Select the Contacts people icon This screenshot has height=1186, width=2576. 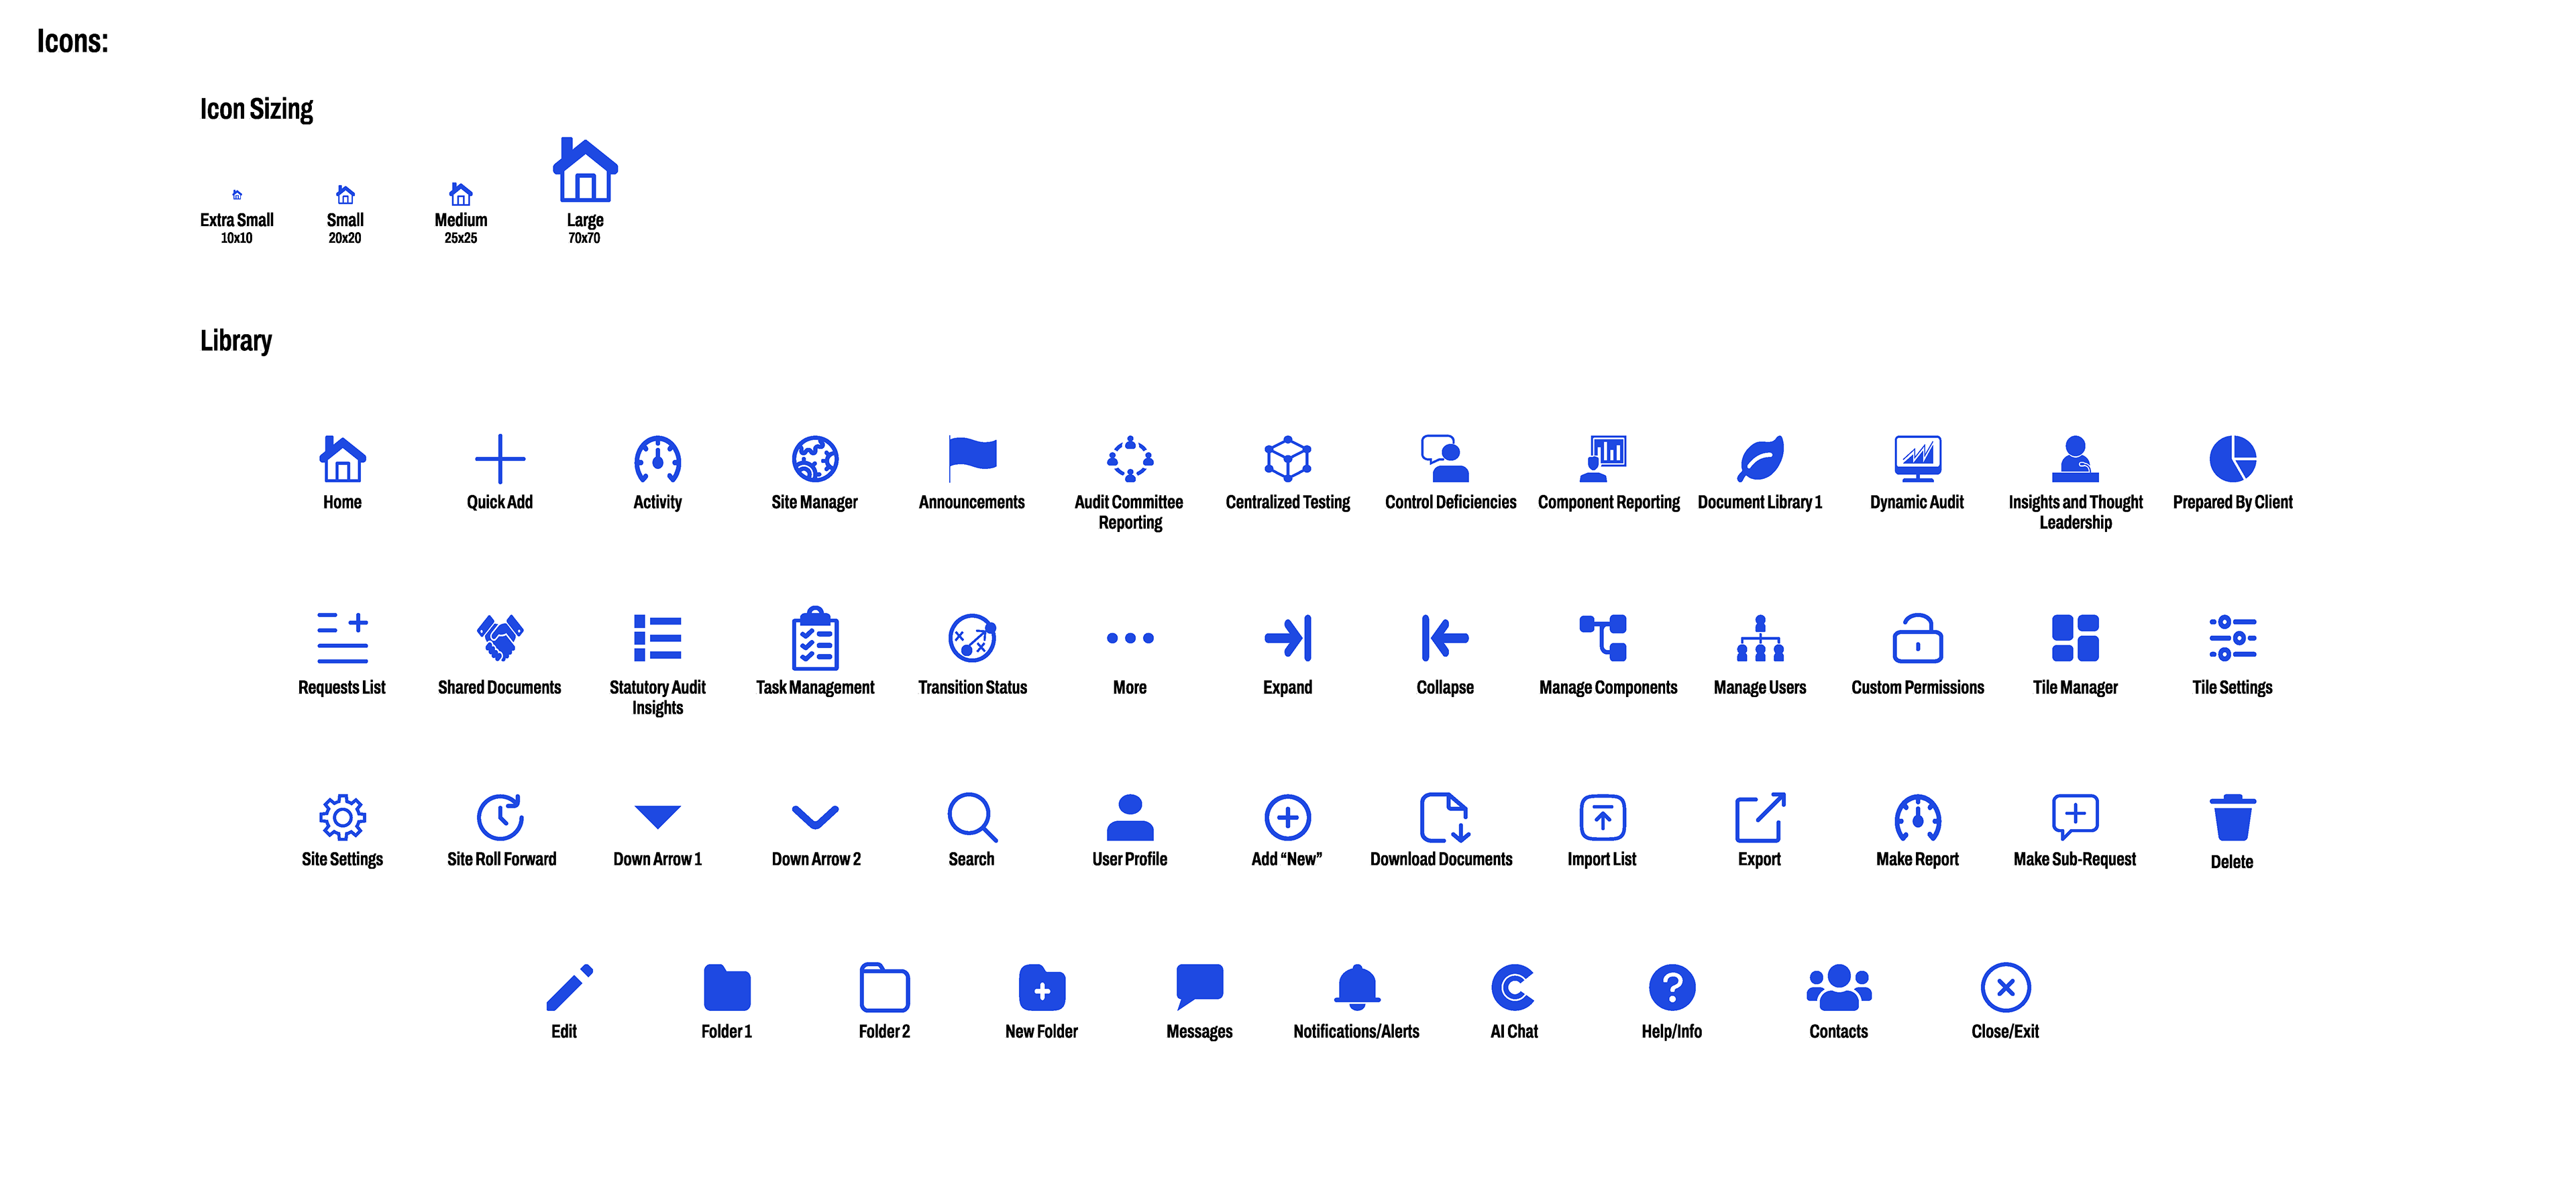click(1839, 988)
